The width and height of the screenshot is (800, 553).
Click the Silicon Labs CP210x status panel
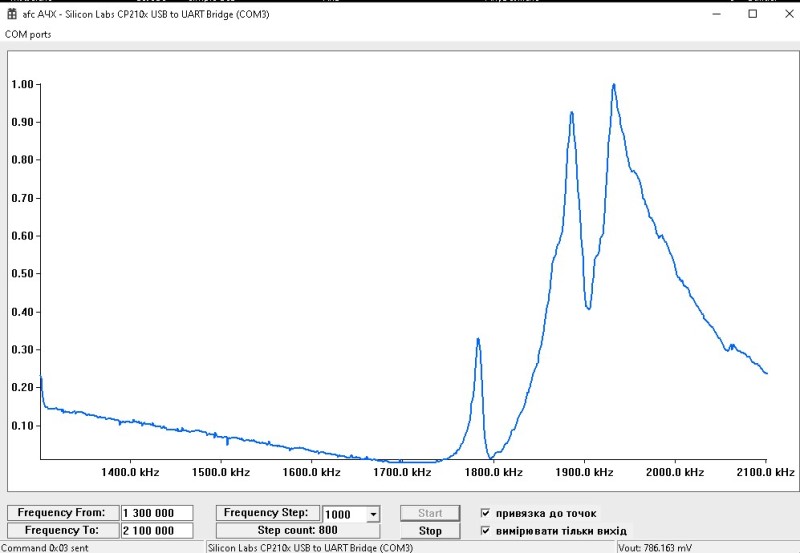click(x=310, y=548)
